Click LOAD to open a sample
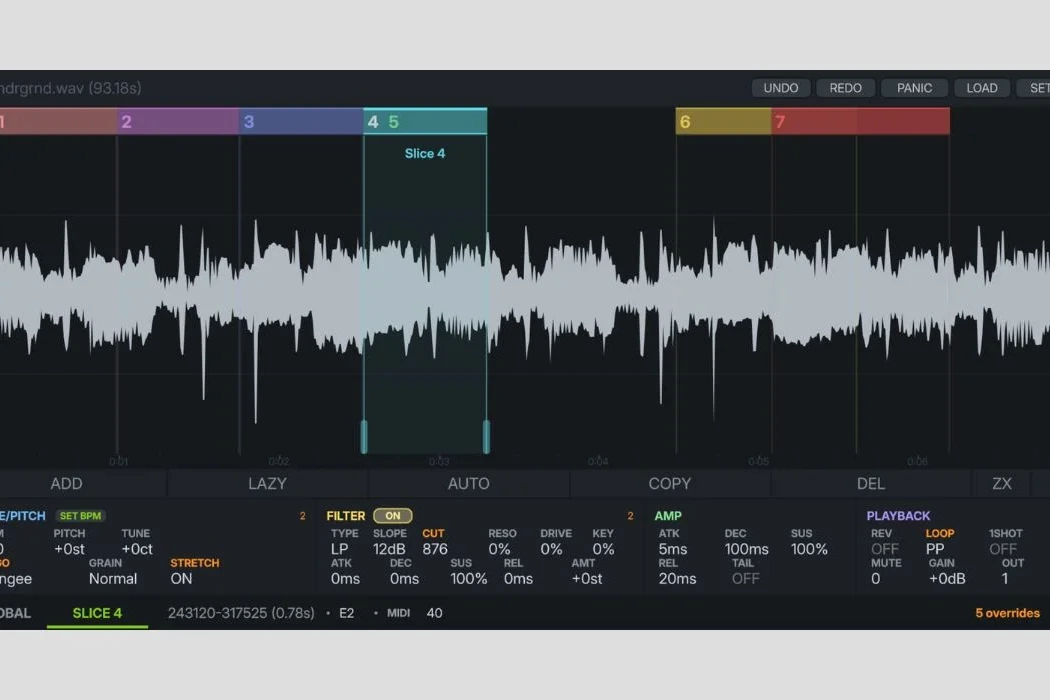Image resolution: width=1050 pixels, height=700 pixels. pos(981,88)
